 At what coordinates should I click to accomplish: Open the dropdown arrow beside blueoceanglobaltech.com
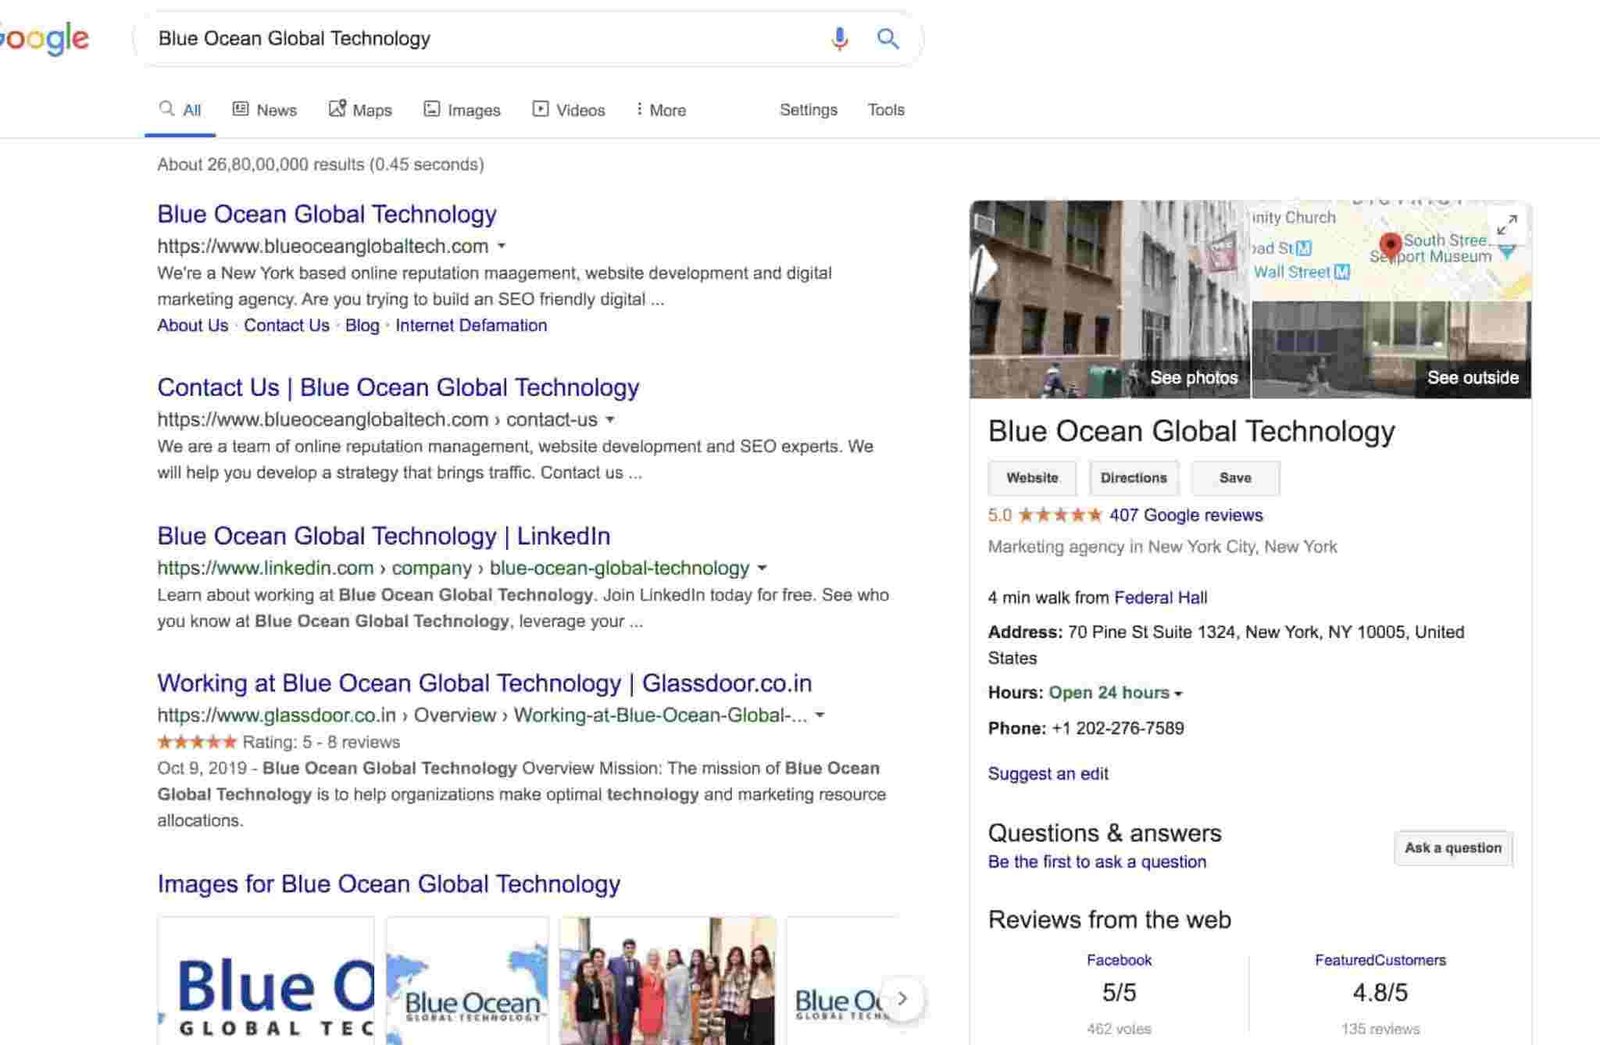pyautogui.click(x=501, y=246)
